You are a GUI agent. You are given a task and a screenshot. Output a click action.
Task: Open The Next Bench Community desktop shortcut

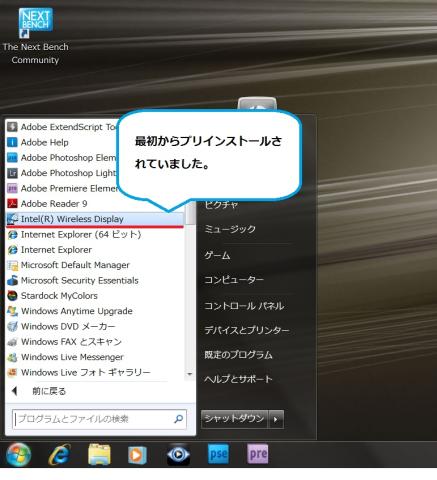coord(35,36)
